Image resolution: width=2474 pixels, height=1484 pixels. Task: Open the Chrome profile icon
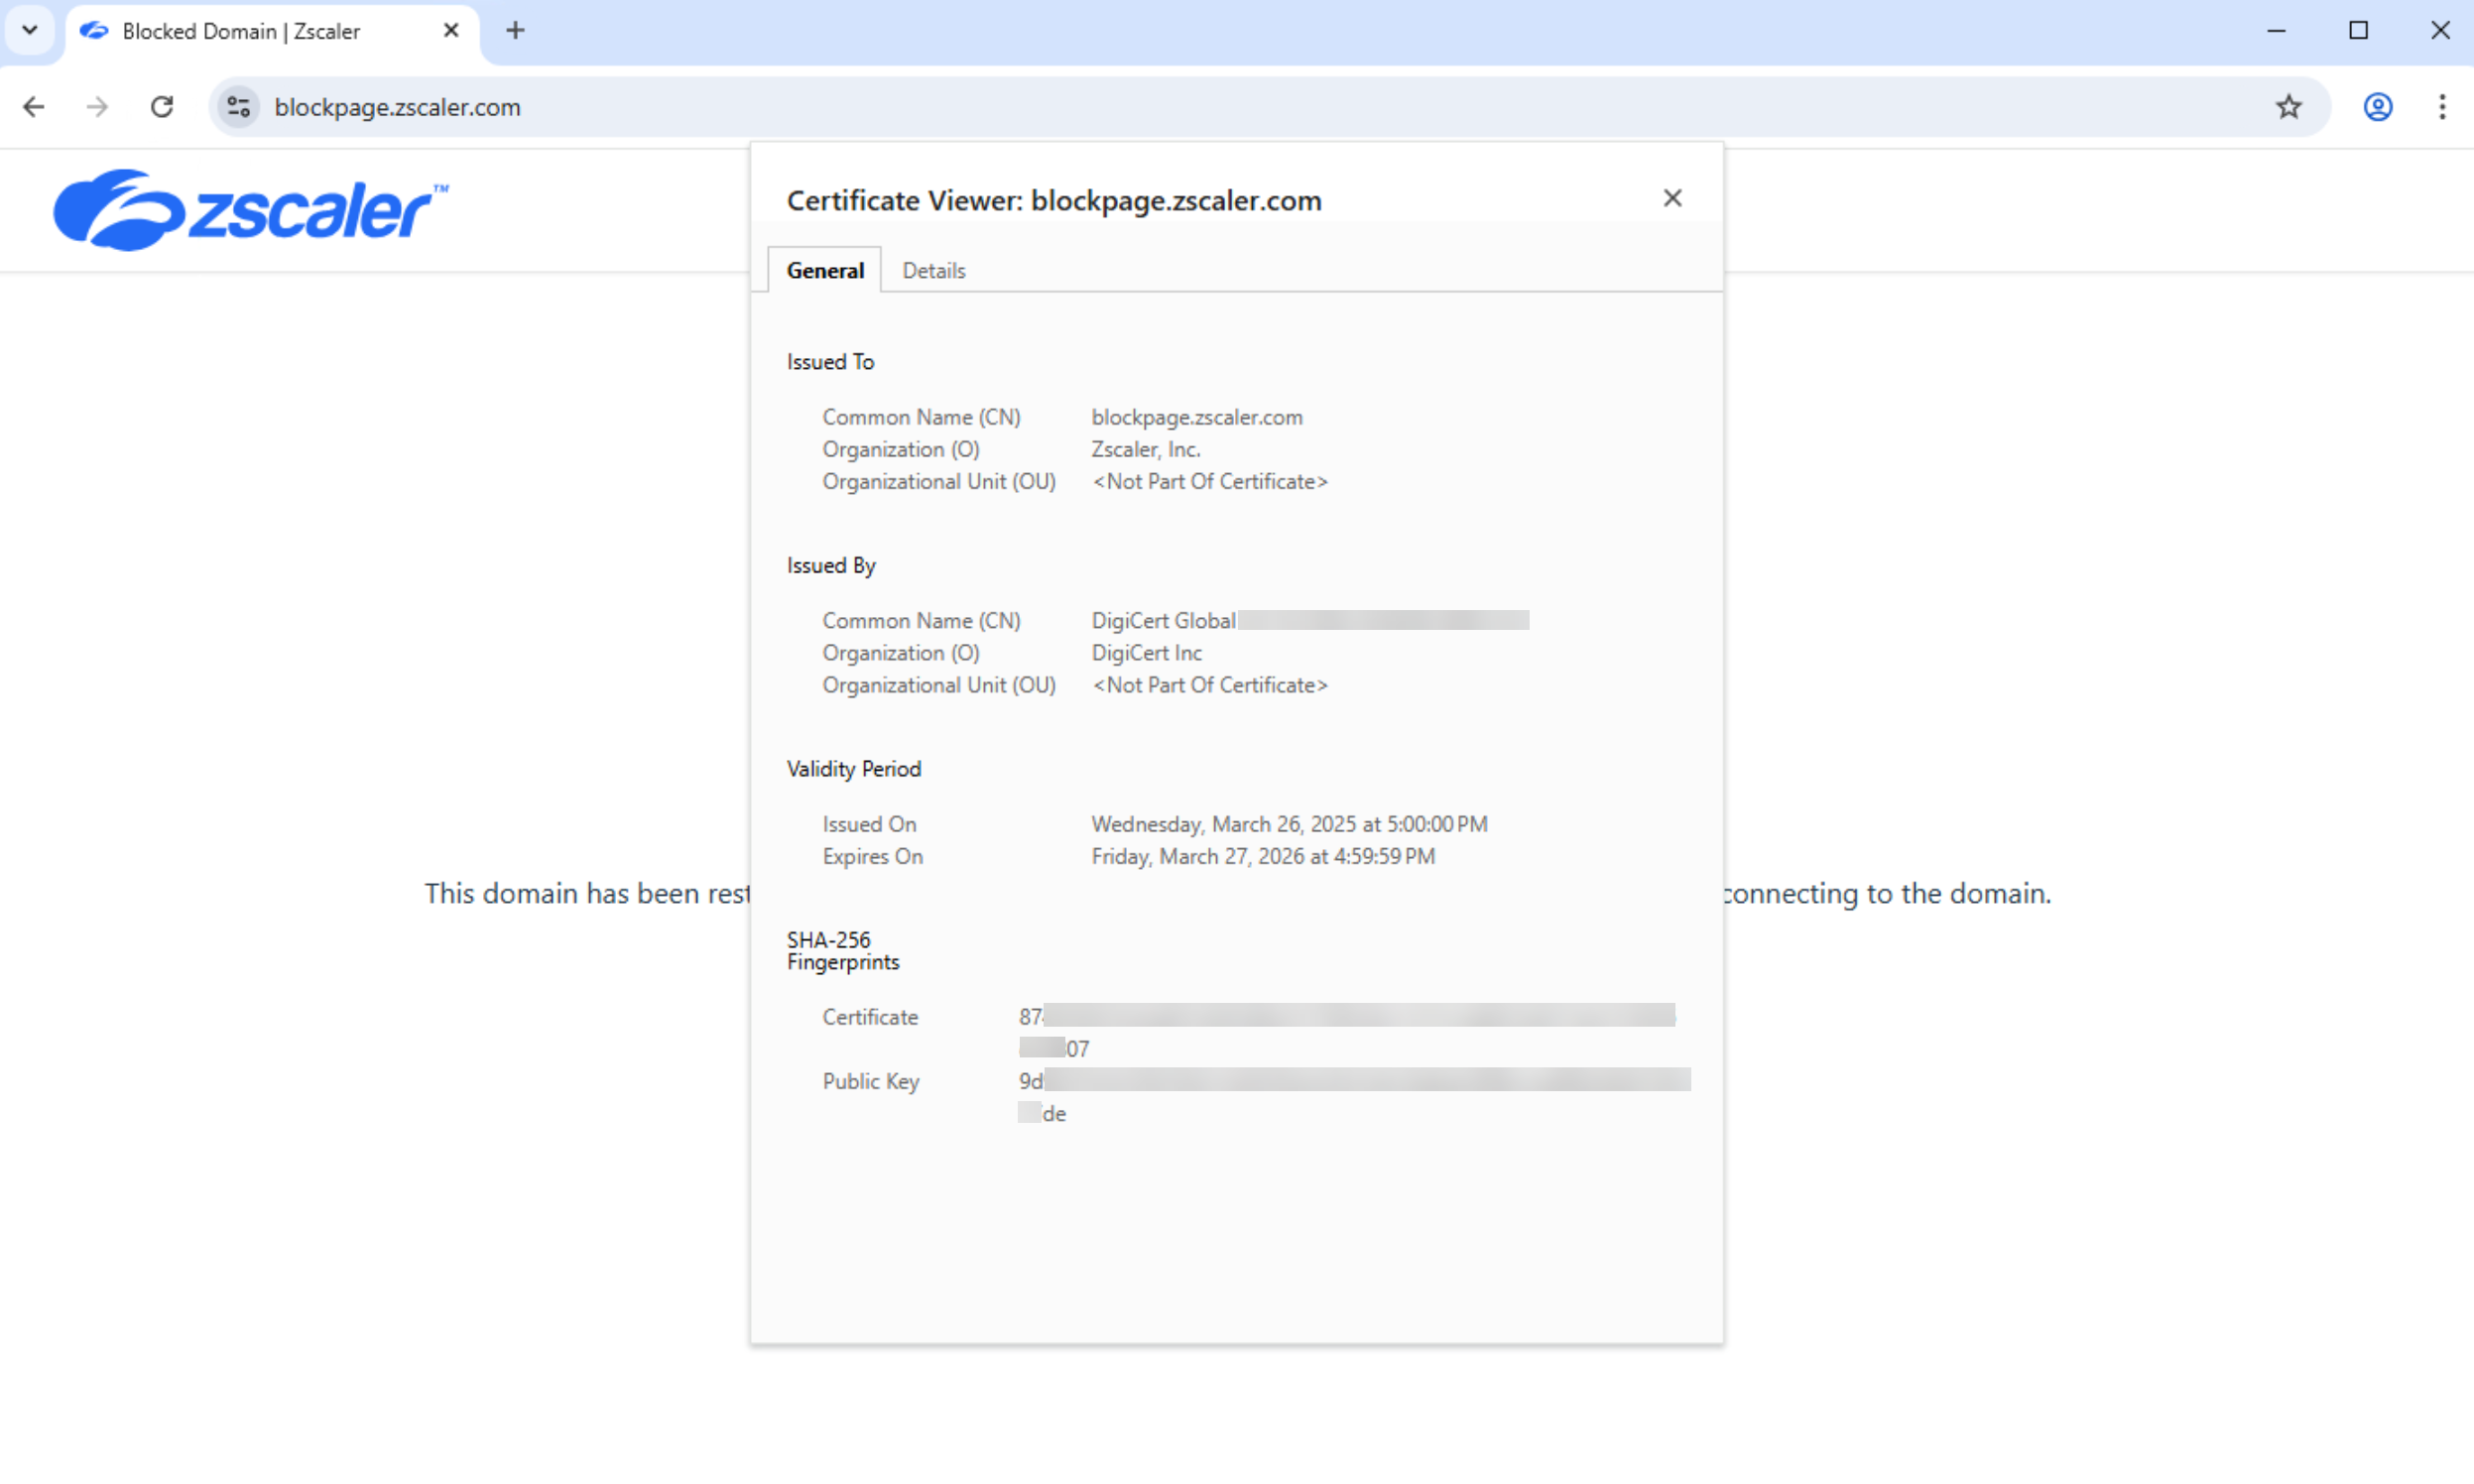click(x=2377, y=107)
